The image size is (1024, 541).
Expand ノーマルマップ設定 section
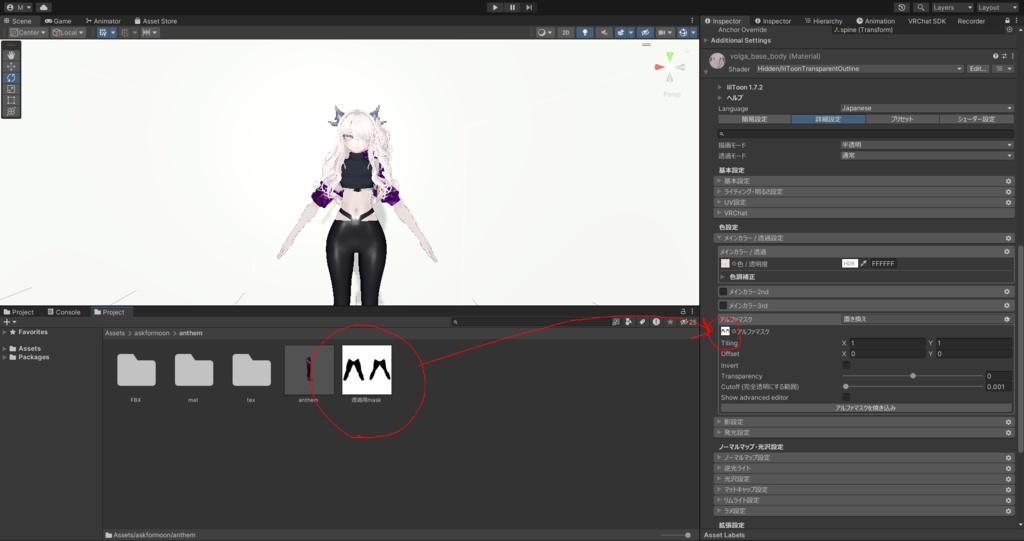tap(865, 458)
